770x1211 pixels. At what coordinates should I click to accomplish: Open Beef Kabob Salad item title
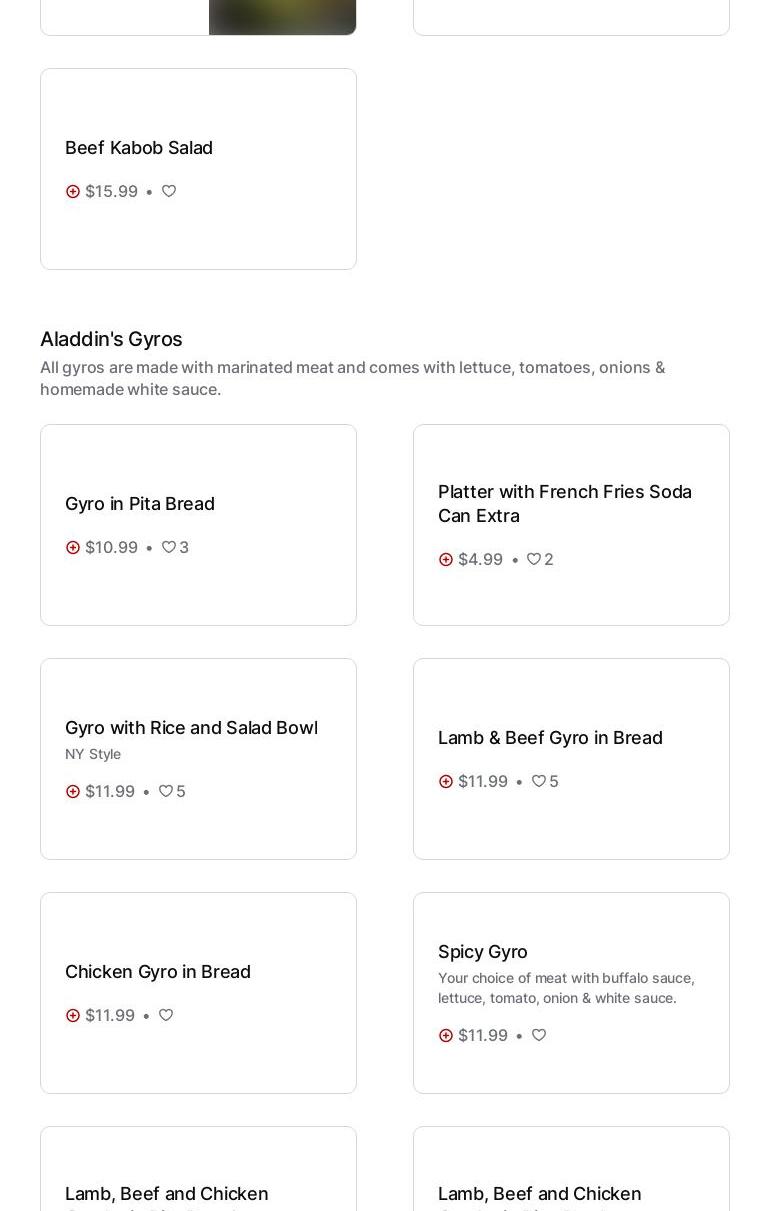[139, 148]
